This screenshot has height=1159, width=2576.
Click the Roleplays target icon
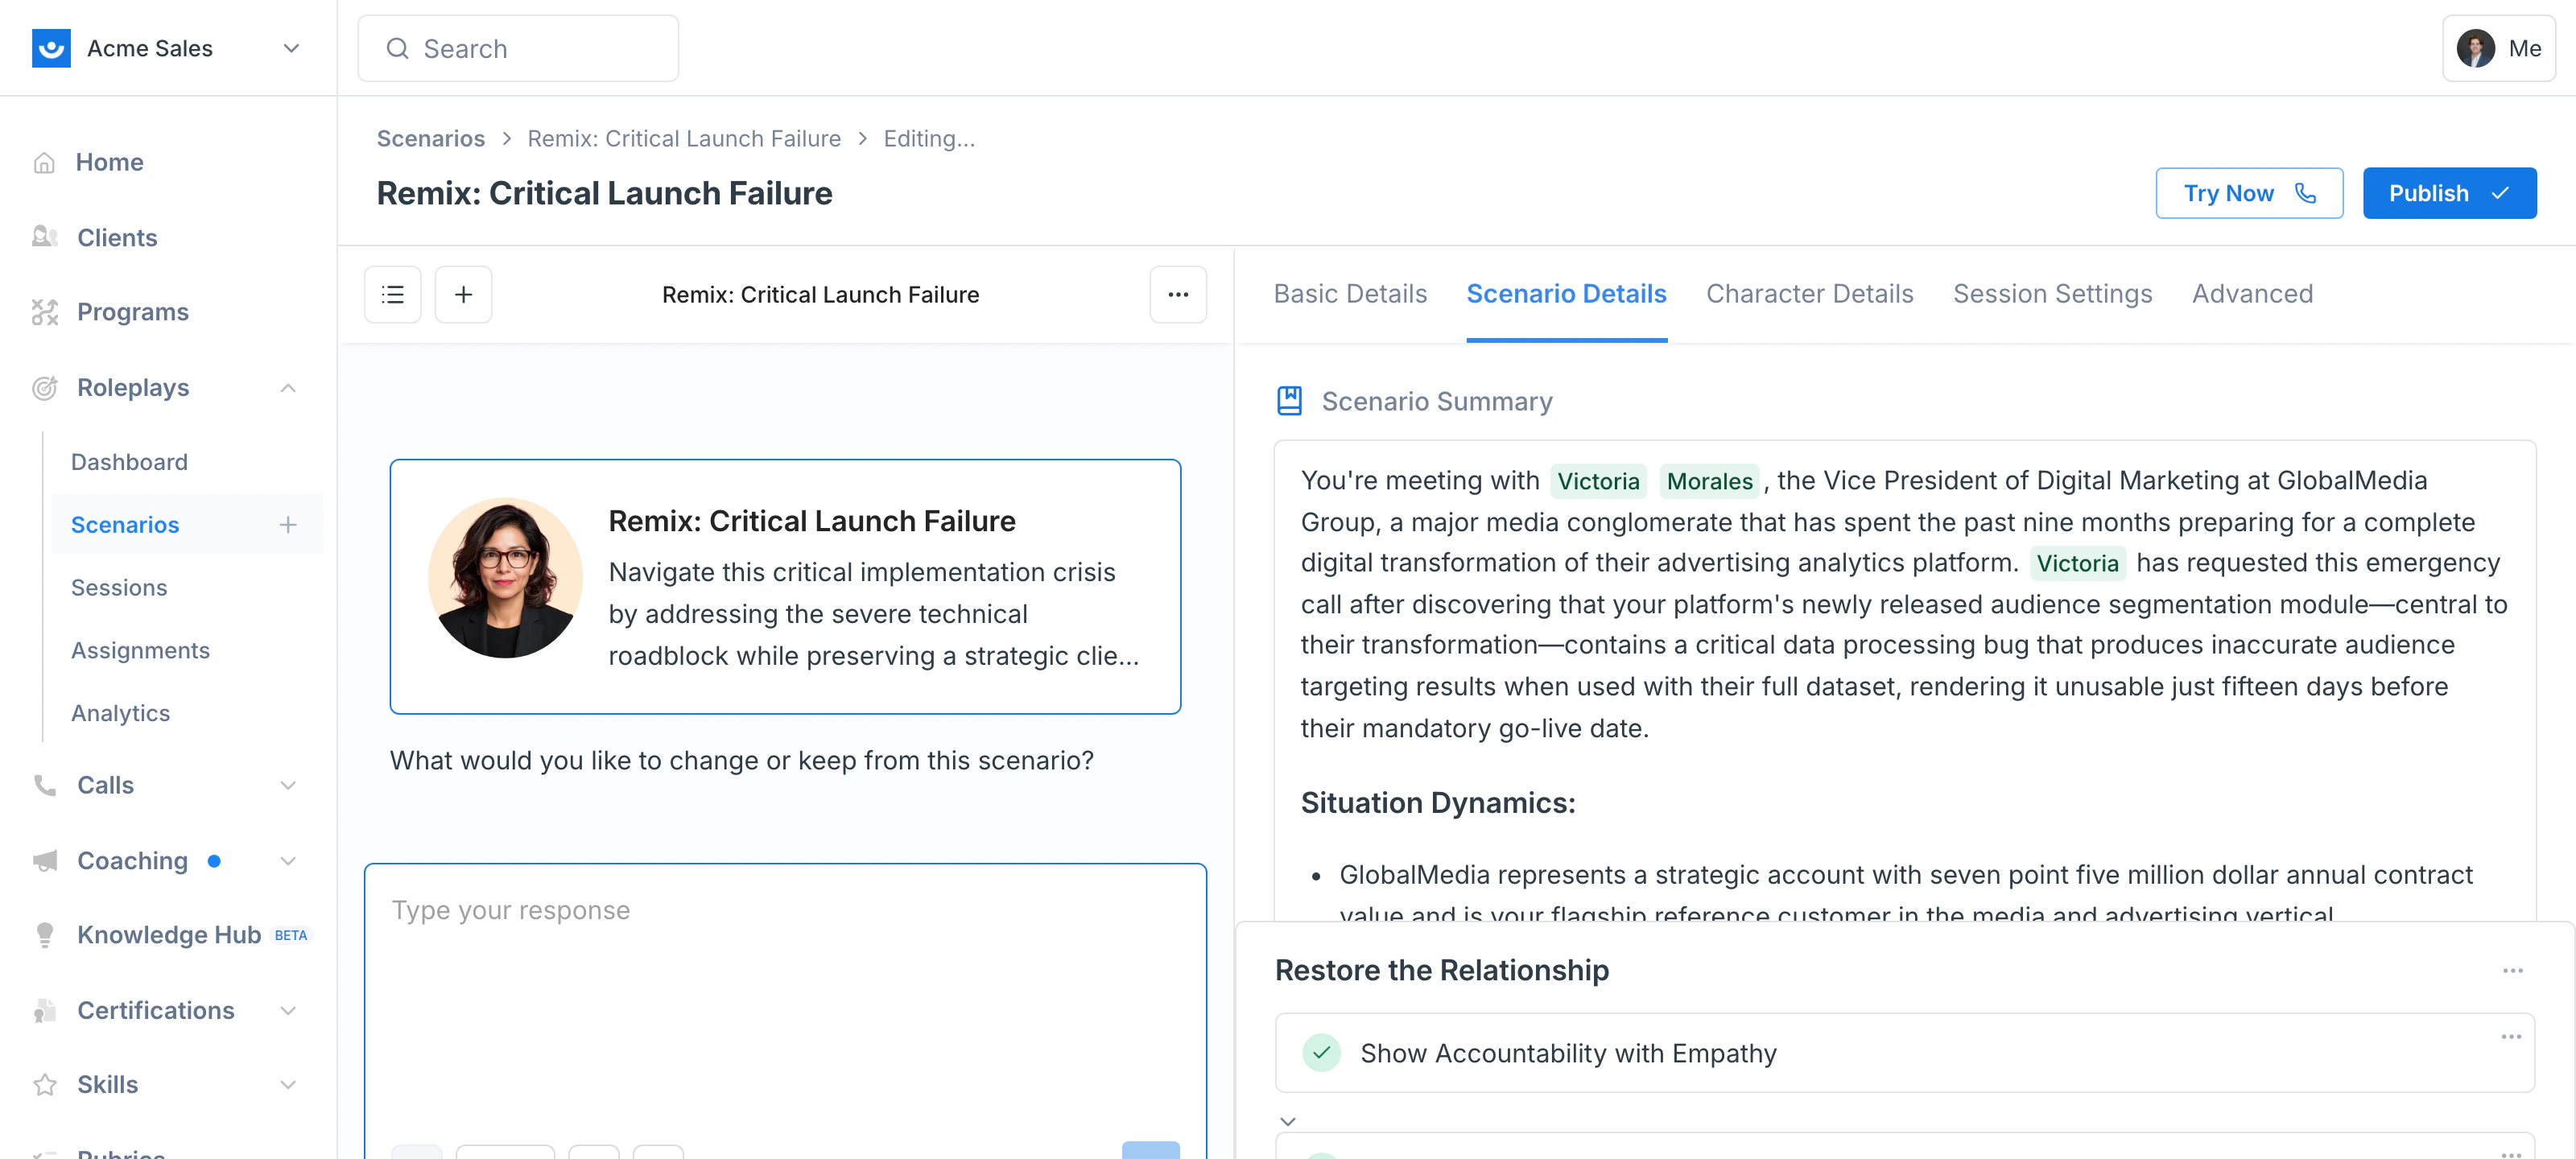(45, 388)
